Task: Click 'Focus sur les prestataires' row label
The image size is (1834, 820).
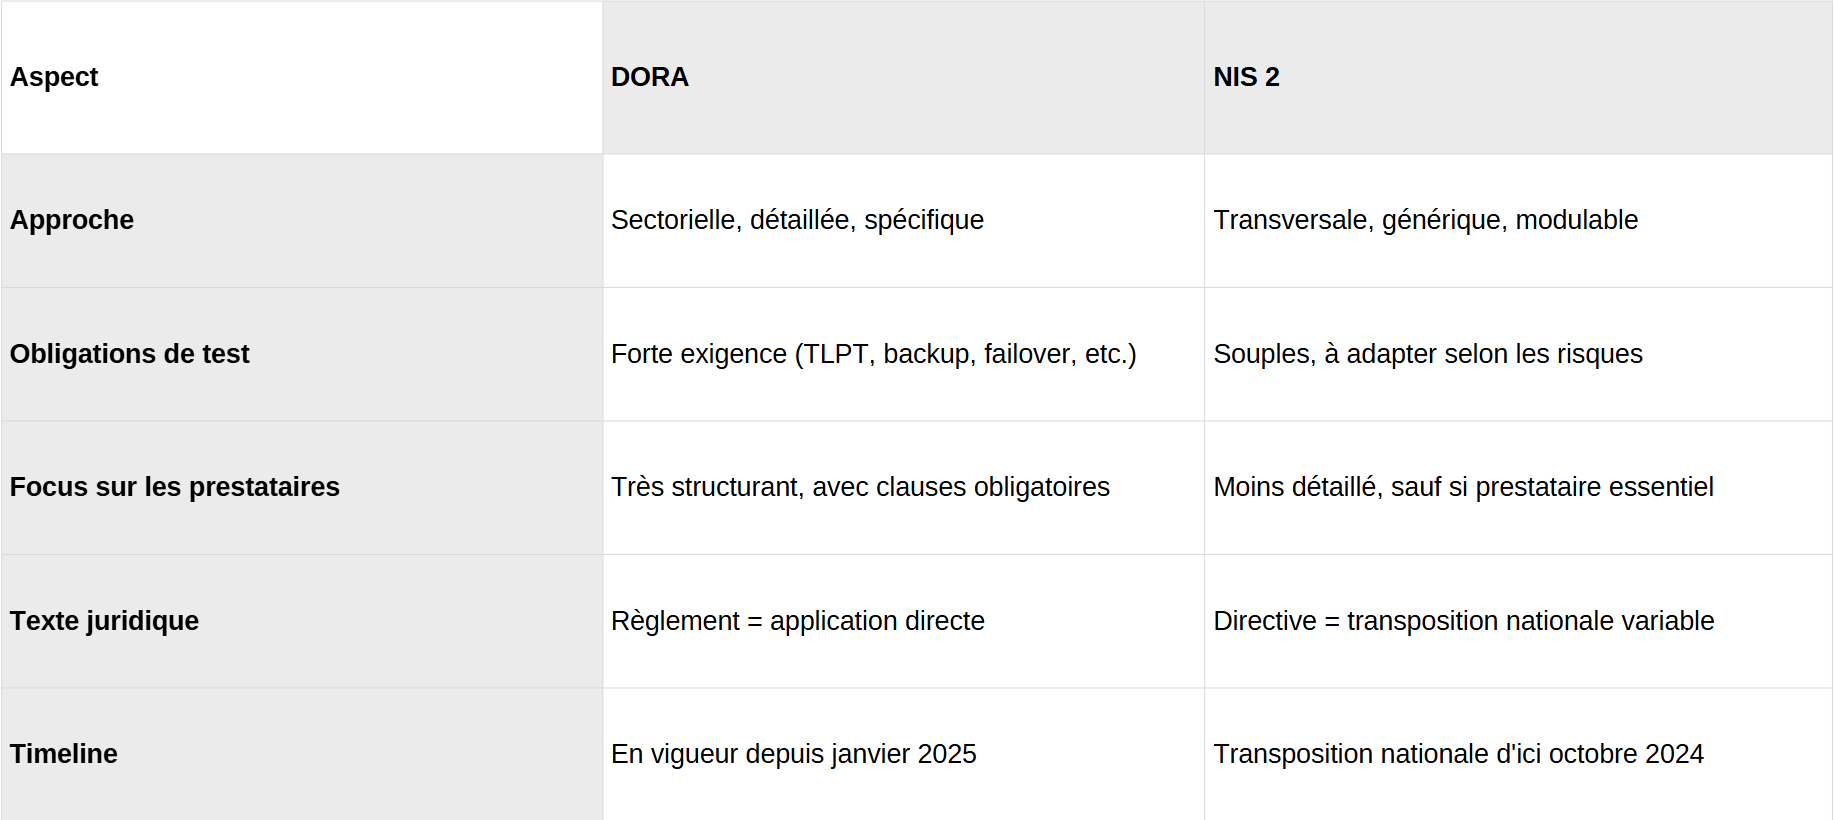Action: (175, 487)
